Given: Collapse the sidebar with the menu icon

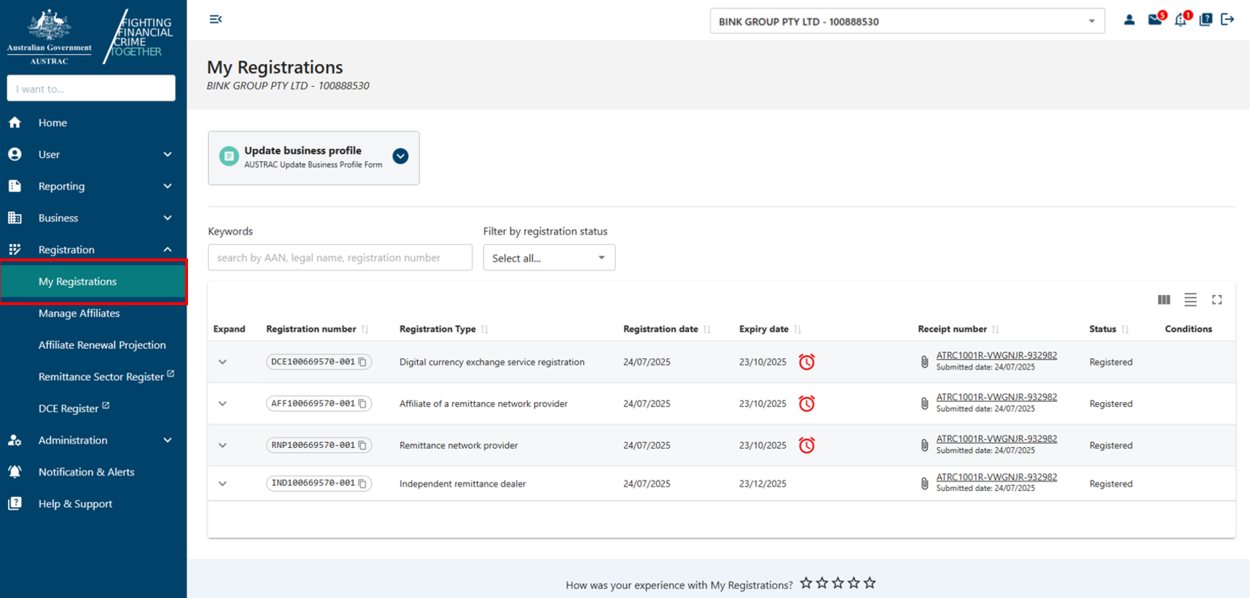Looking at the screenshot, I should 215,18.
